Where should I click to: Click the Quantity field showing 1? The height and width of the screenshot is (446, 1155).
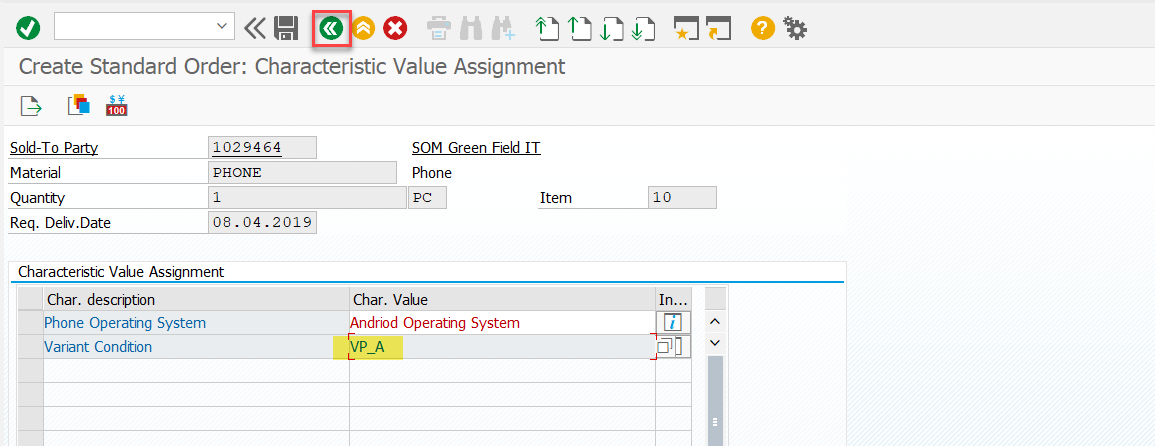pos(307,198)
